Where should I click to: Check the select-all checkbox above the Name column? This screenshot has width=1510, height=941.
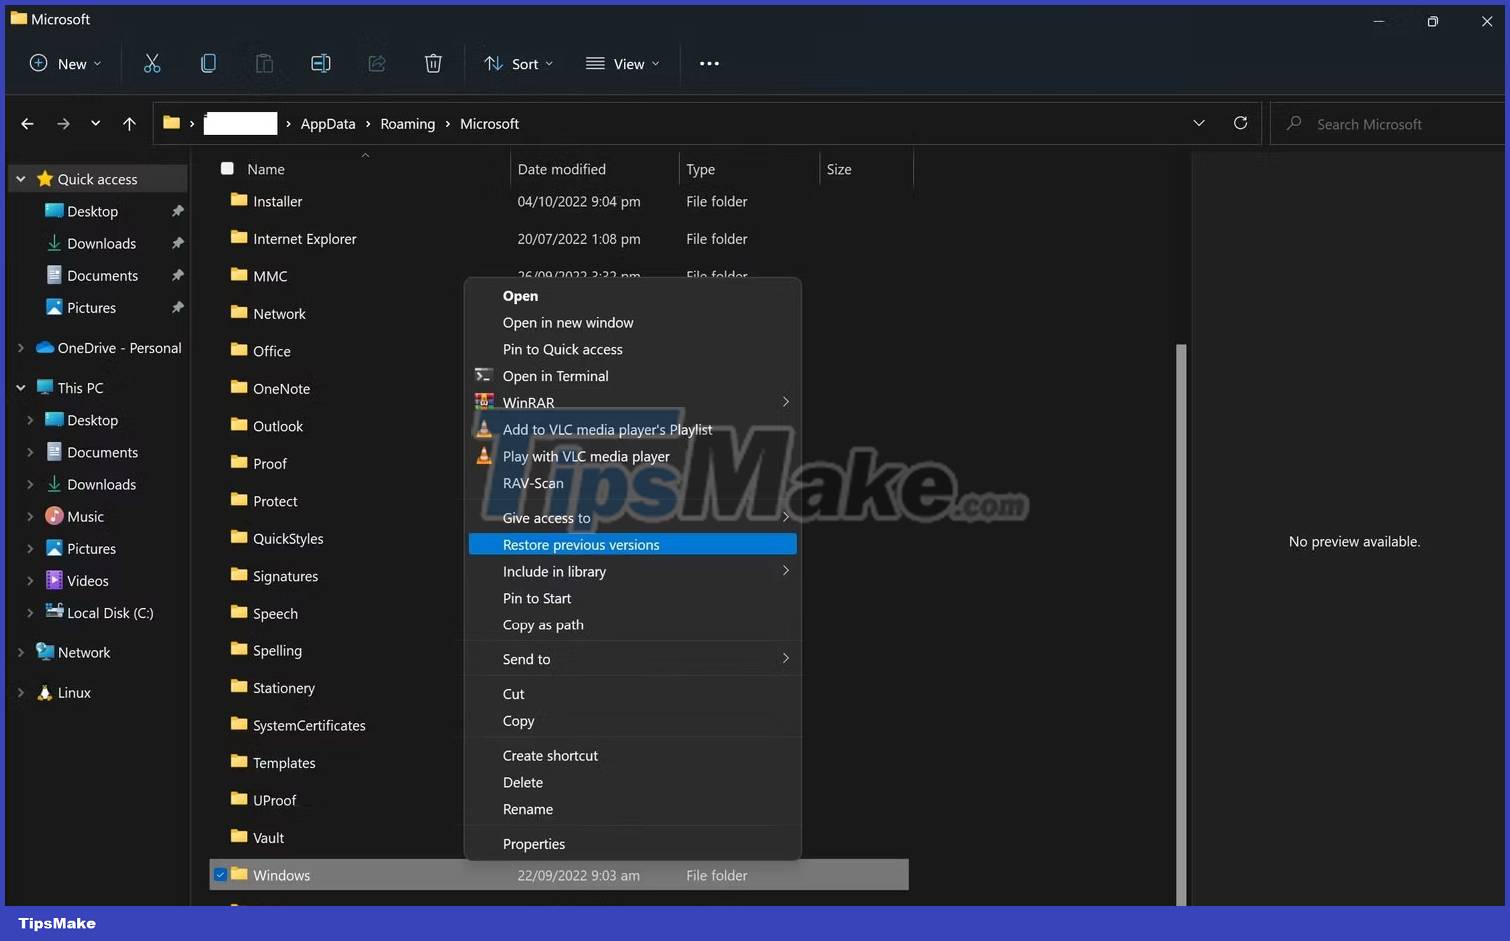[x=226, y=168]
